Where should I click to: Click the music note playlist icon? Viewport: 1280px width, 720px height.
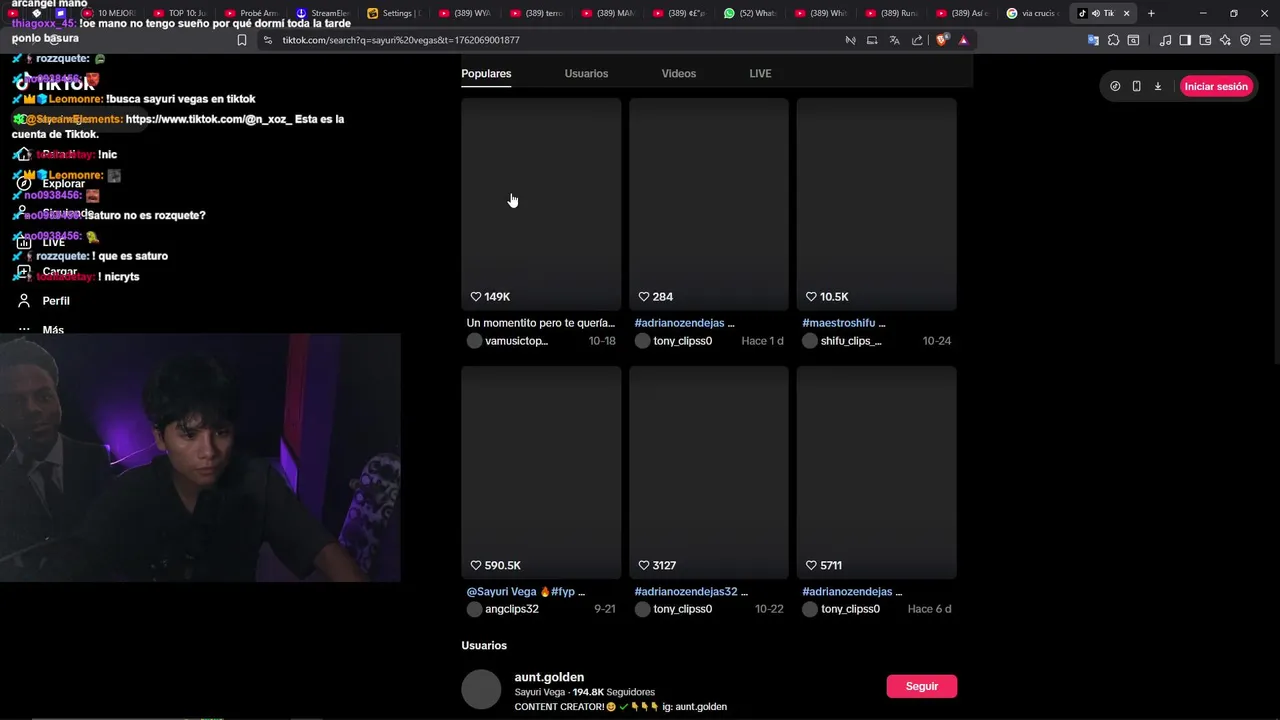[x=1165, y=40]
